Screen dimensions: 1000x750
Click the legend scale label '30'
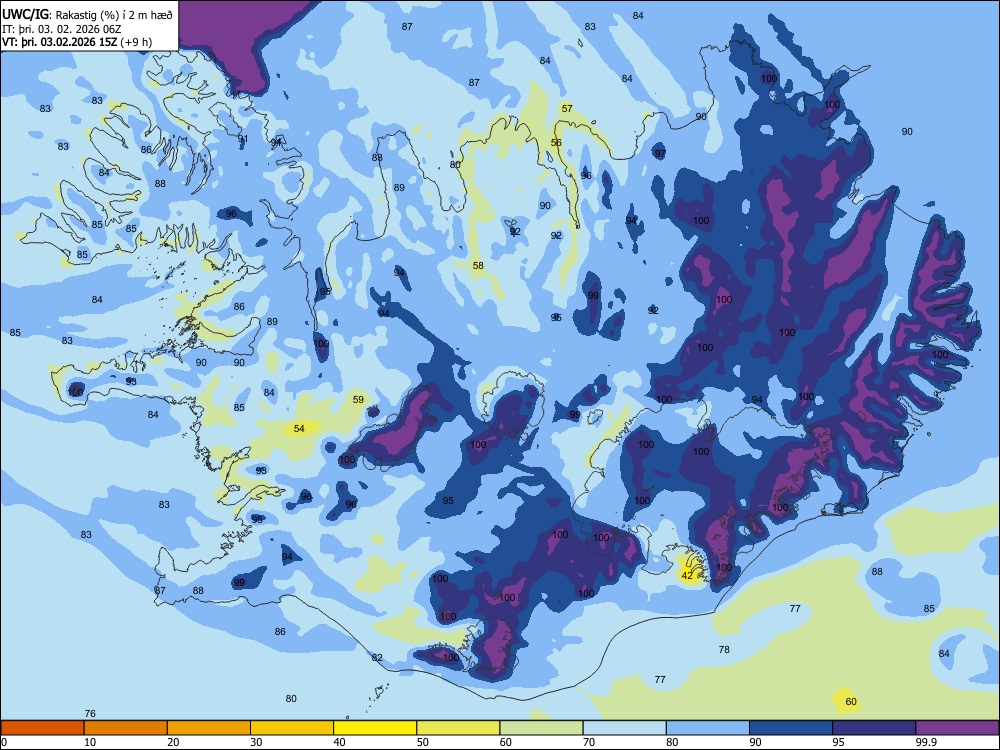256,742
